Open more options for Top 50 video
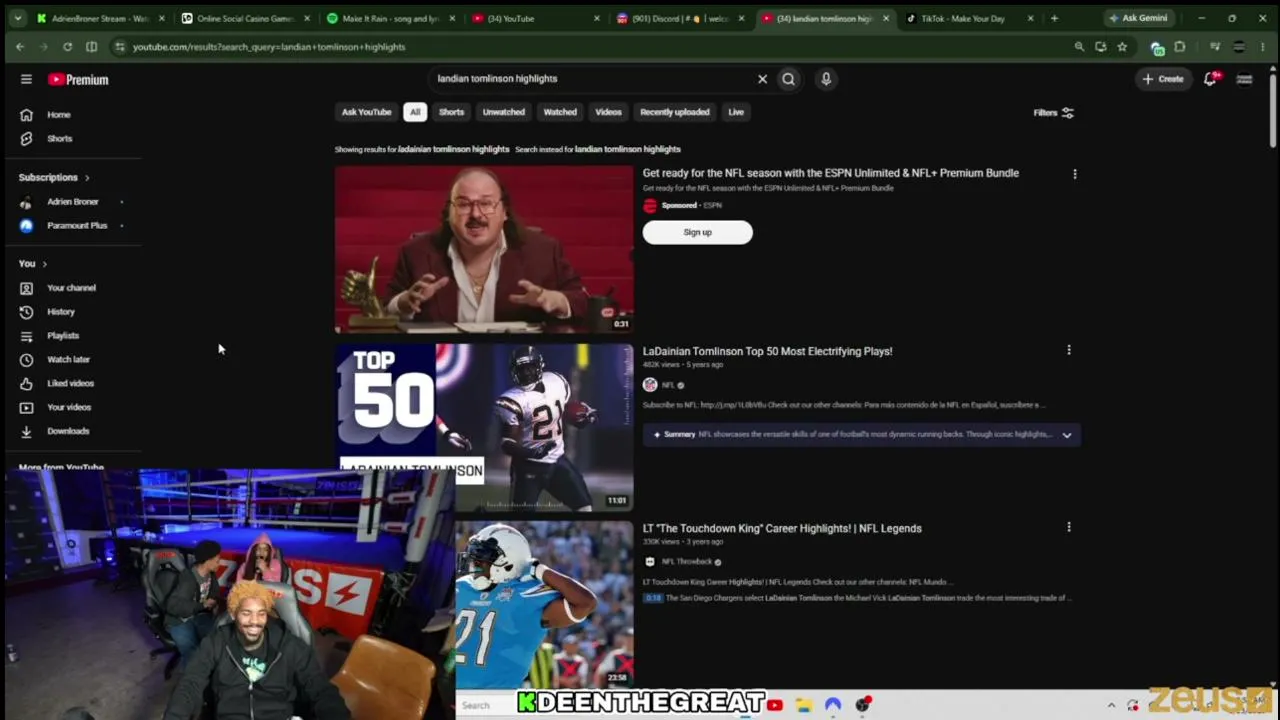Screen dimensions: 1280x720 click(1069, 350)
